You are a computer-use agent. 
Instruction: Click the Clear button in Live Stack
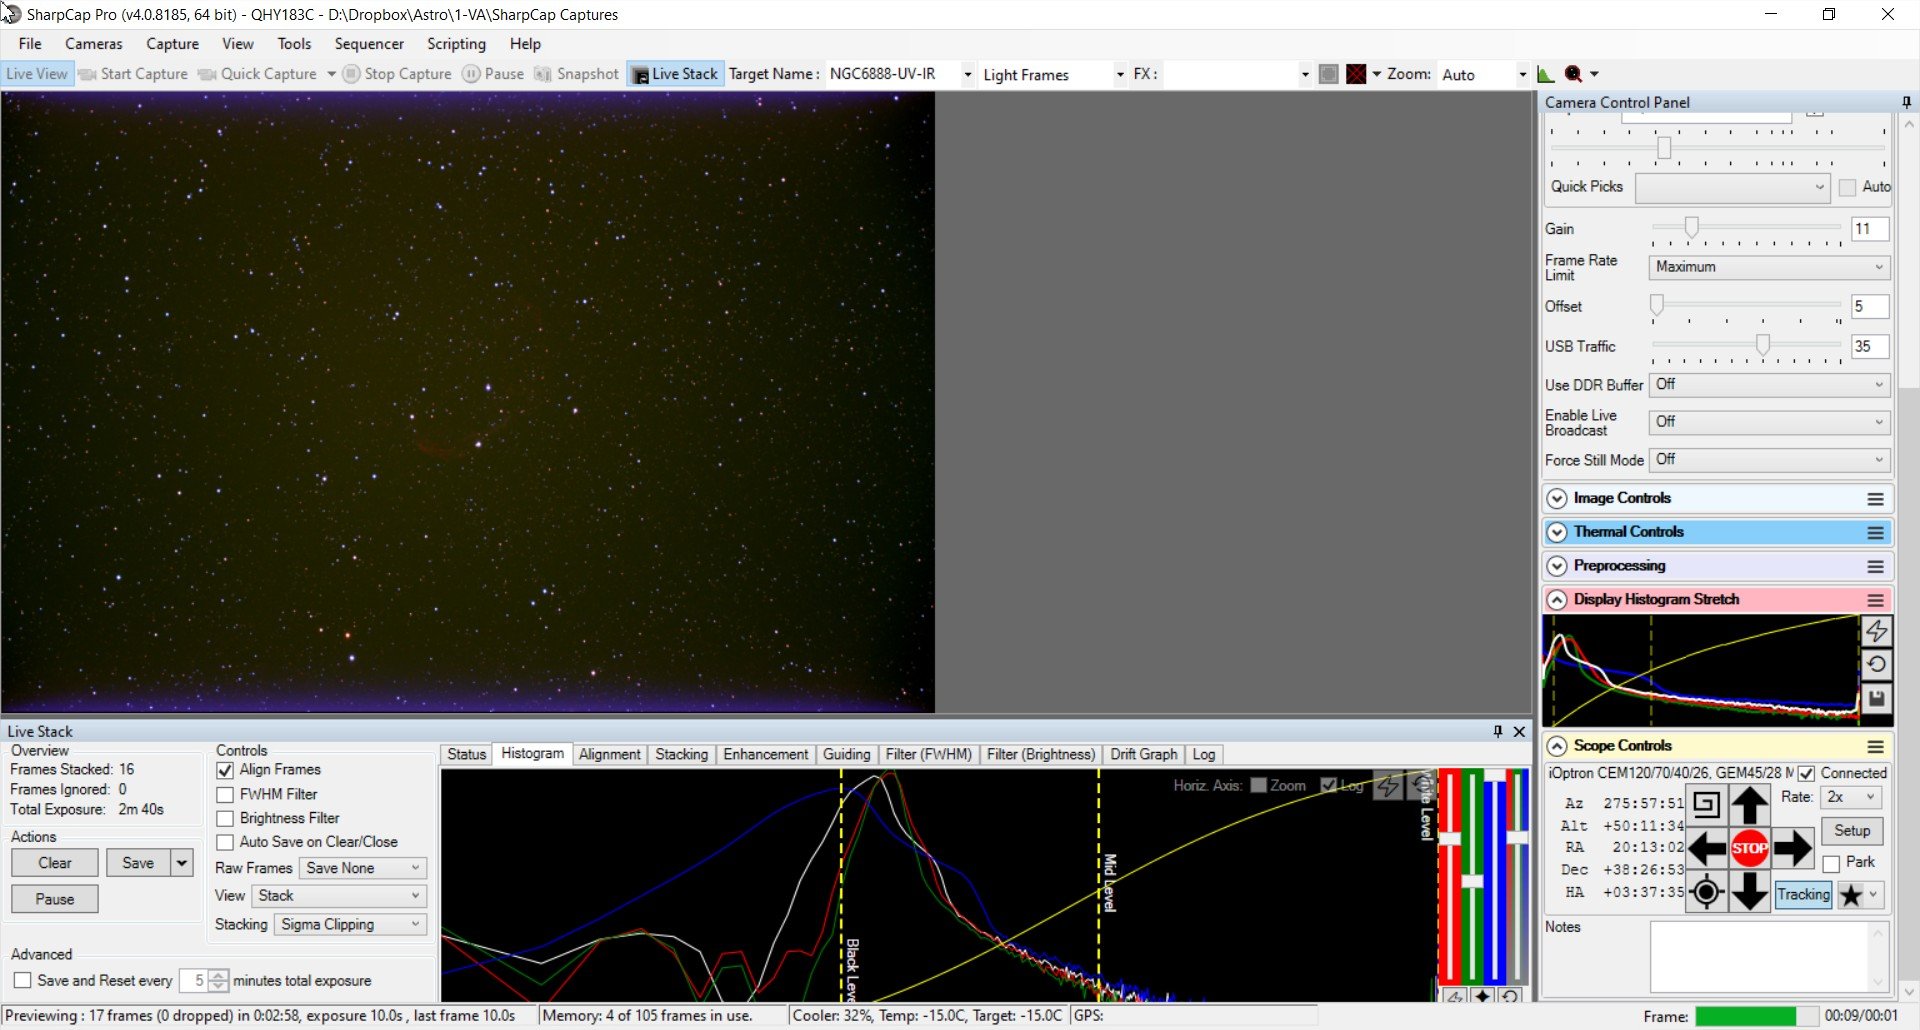click(x=55, y=863)
